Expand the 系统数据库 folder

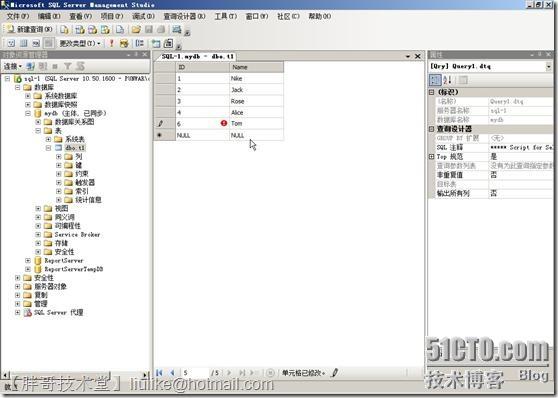point(28,96)
